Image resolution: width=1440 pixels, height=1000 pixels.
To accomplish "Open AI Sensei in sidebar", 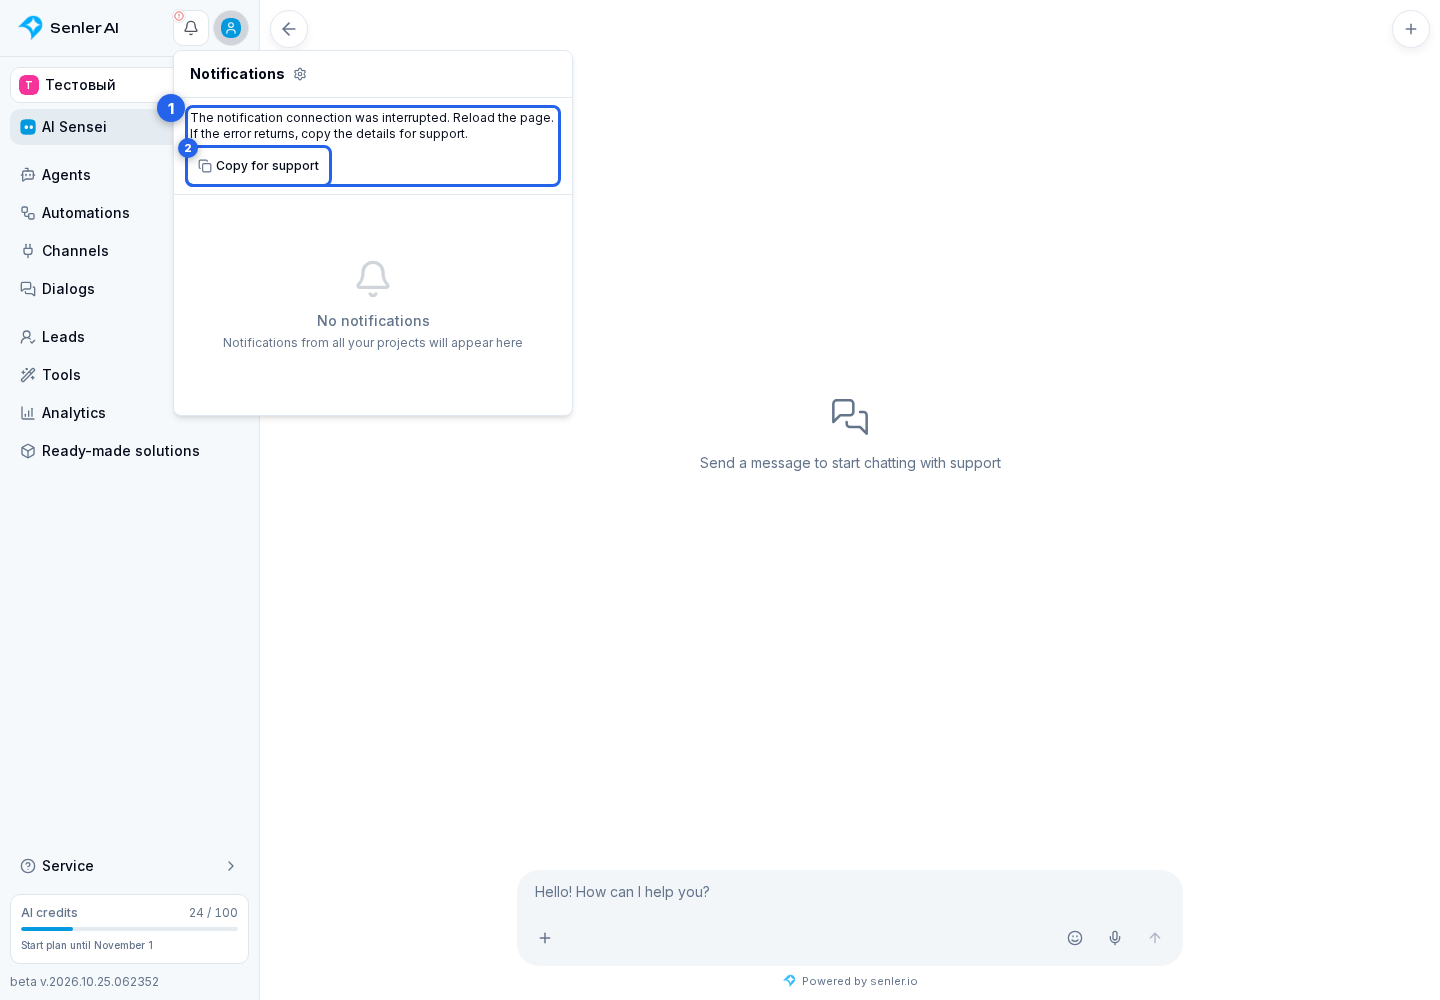I will point(92,127).
